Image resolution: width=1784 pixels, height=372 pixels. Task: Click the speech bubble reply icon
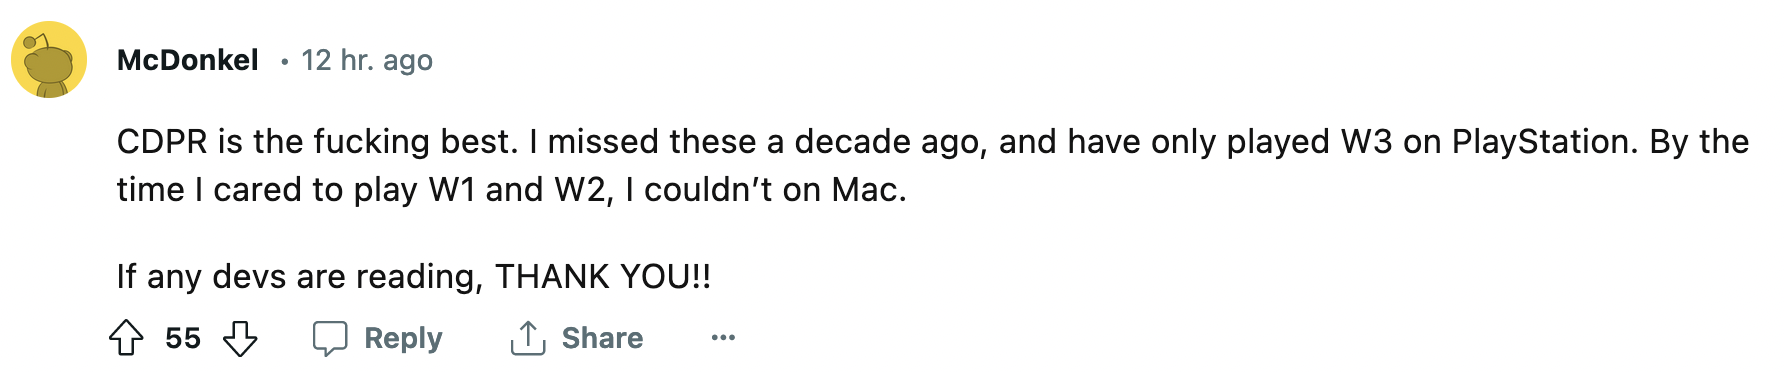click(330, 338)
